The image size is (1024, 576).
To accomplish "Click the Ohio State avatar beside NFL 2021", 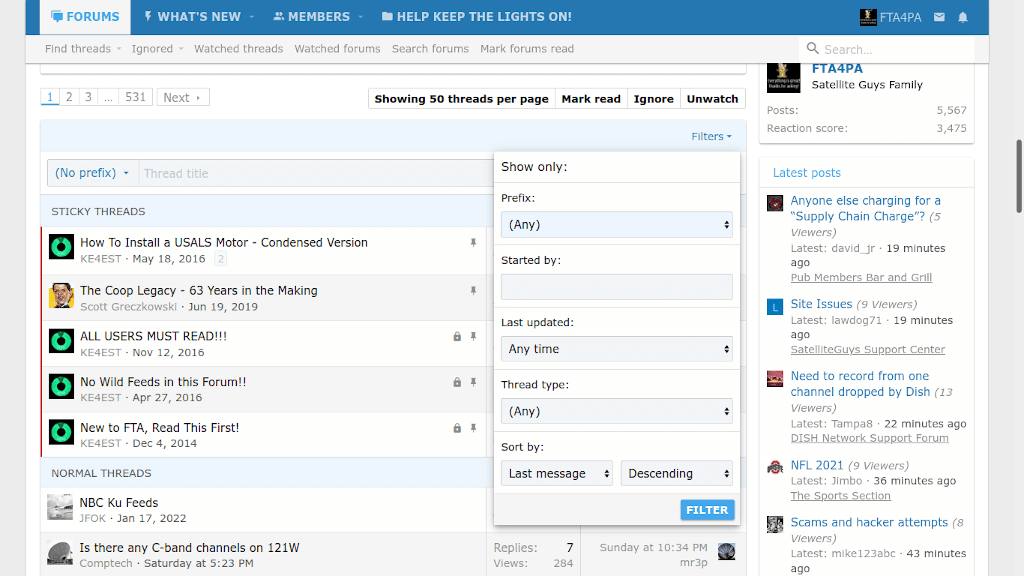I will pyautogui.click(x=775, y=468).
